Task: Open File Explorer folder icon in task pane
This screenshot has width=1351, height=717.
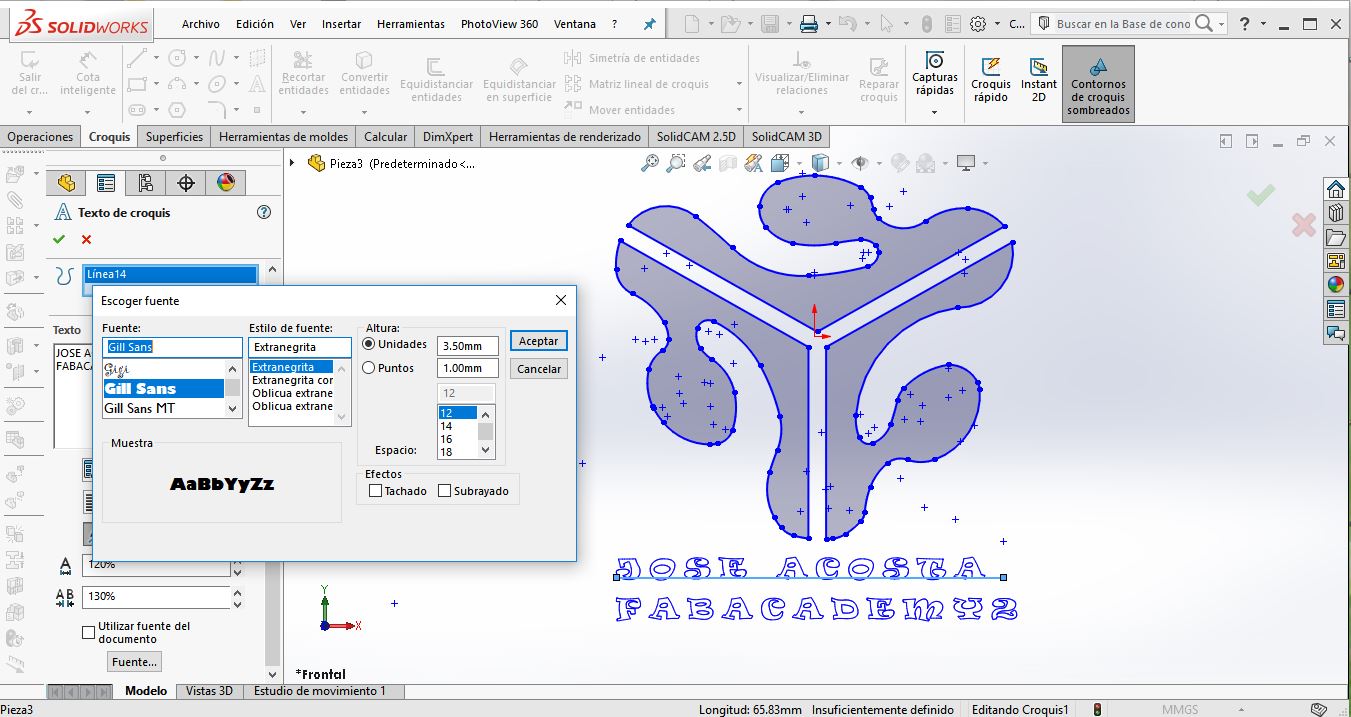Action: (x=1335, y=237)
